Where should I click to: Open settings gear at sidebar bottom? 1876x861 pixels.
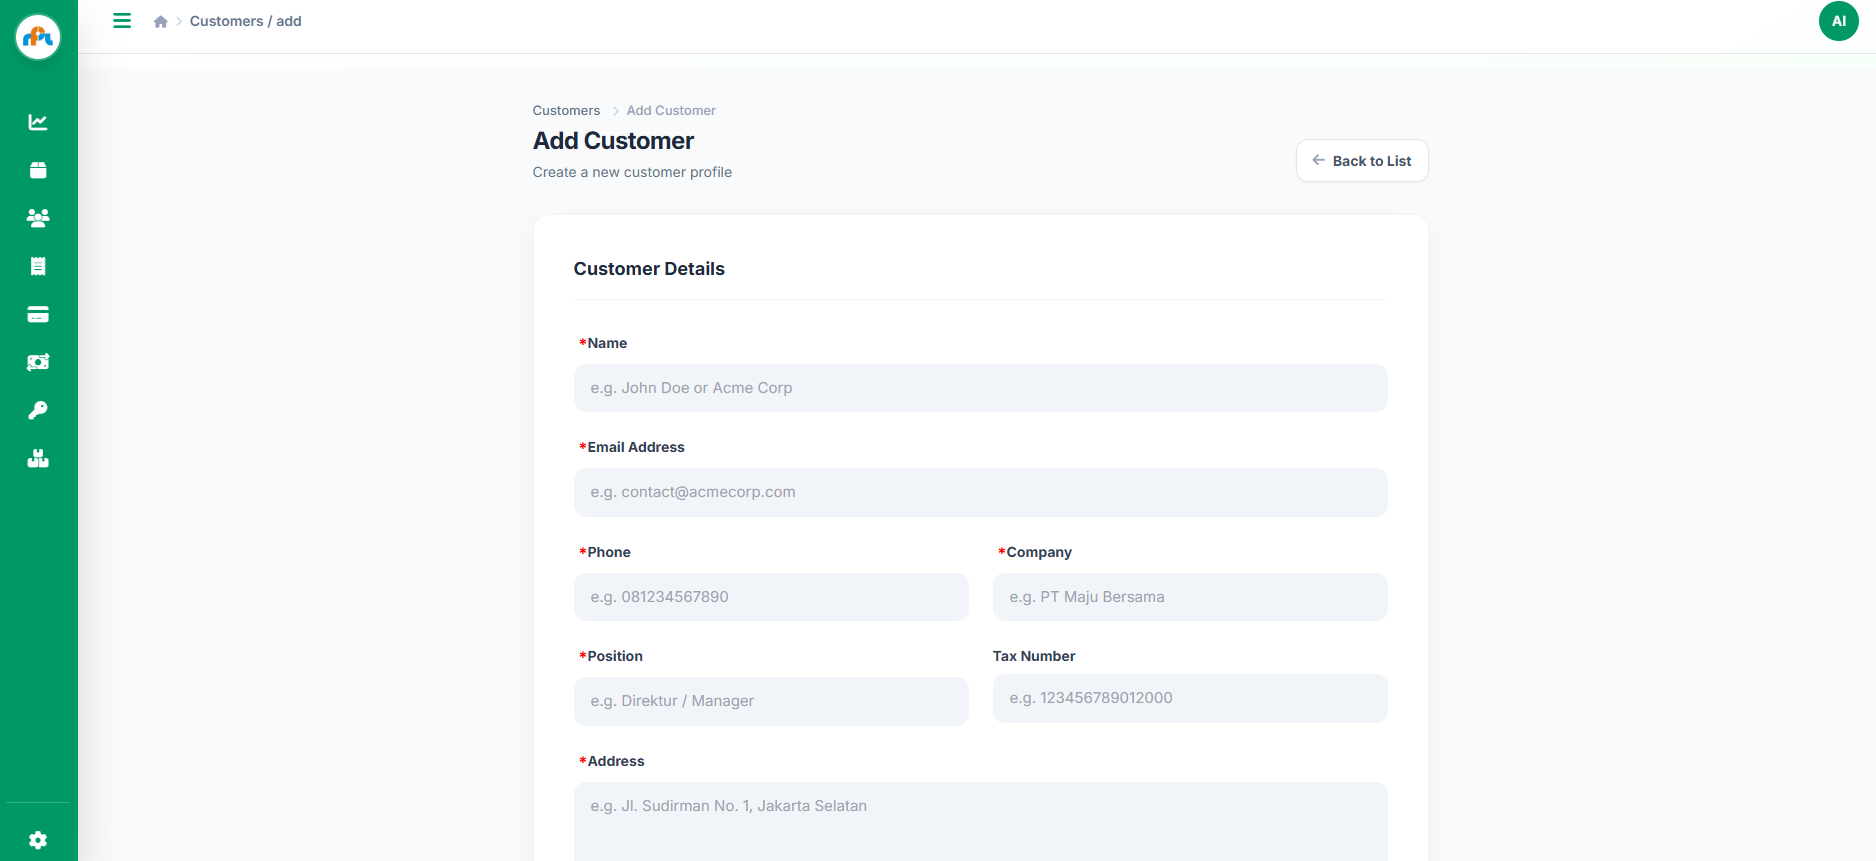point(38,840)
